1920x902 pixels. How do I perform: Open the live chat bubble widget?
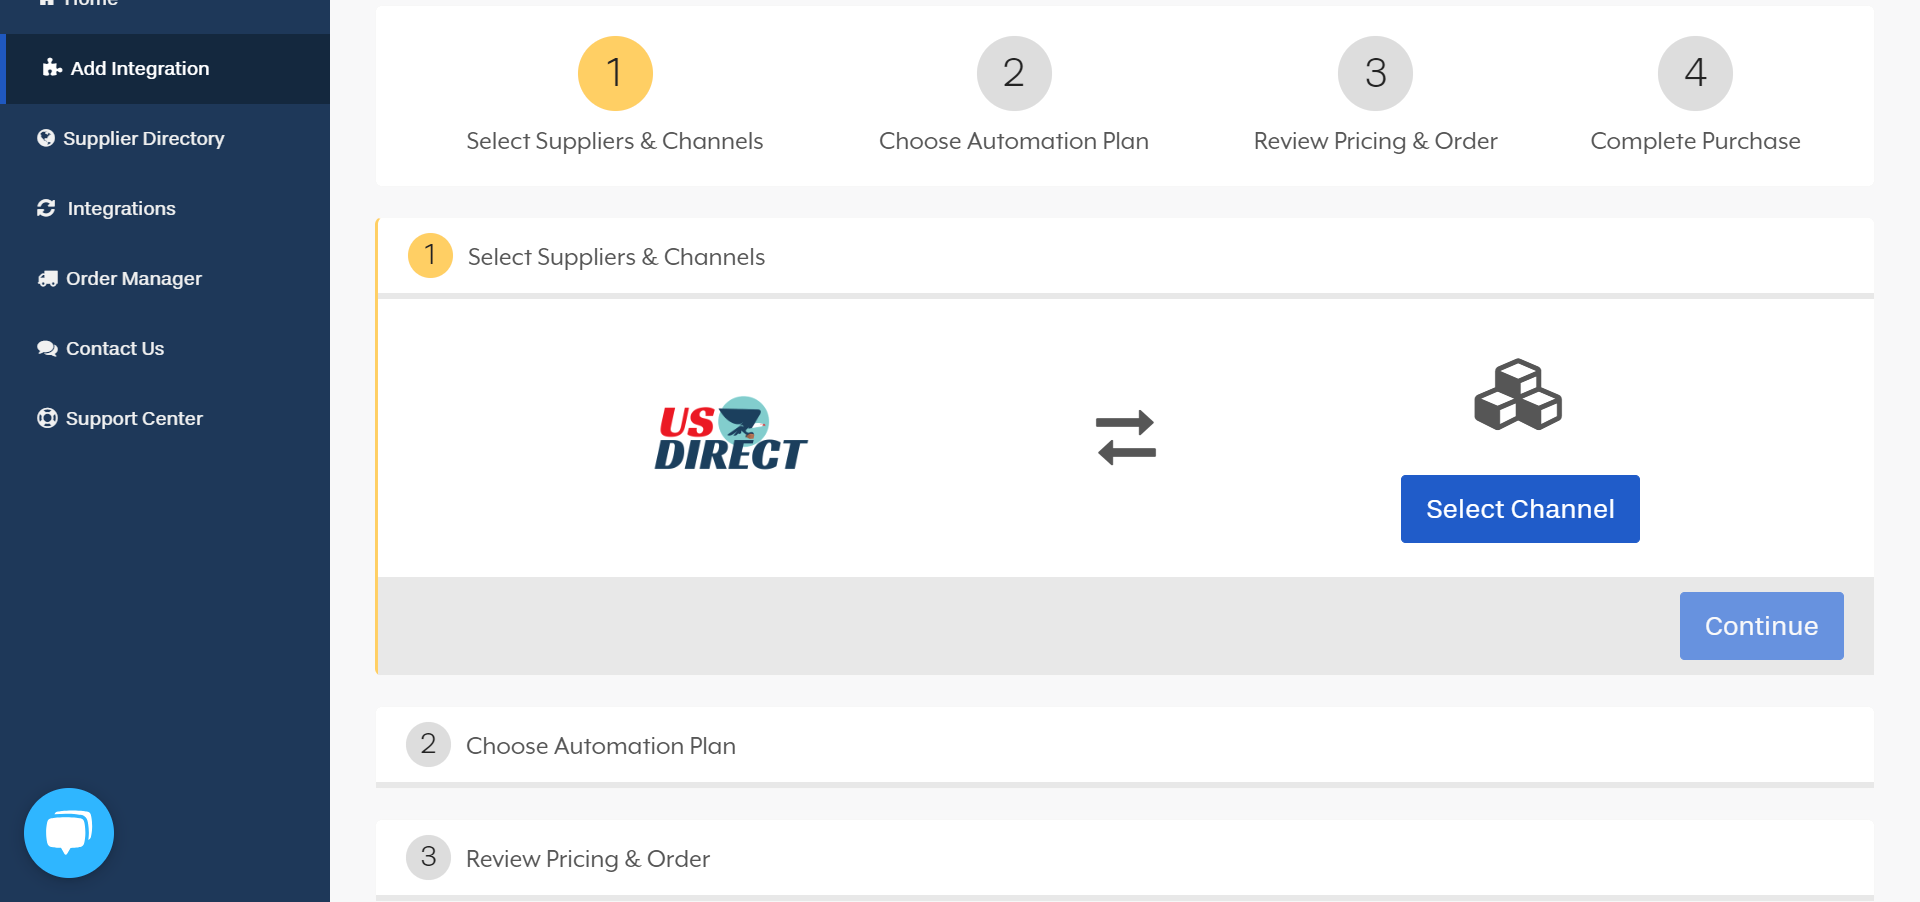68,832
